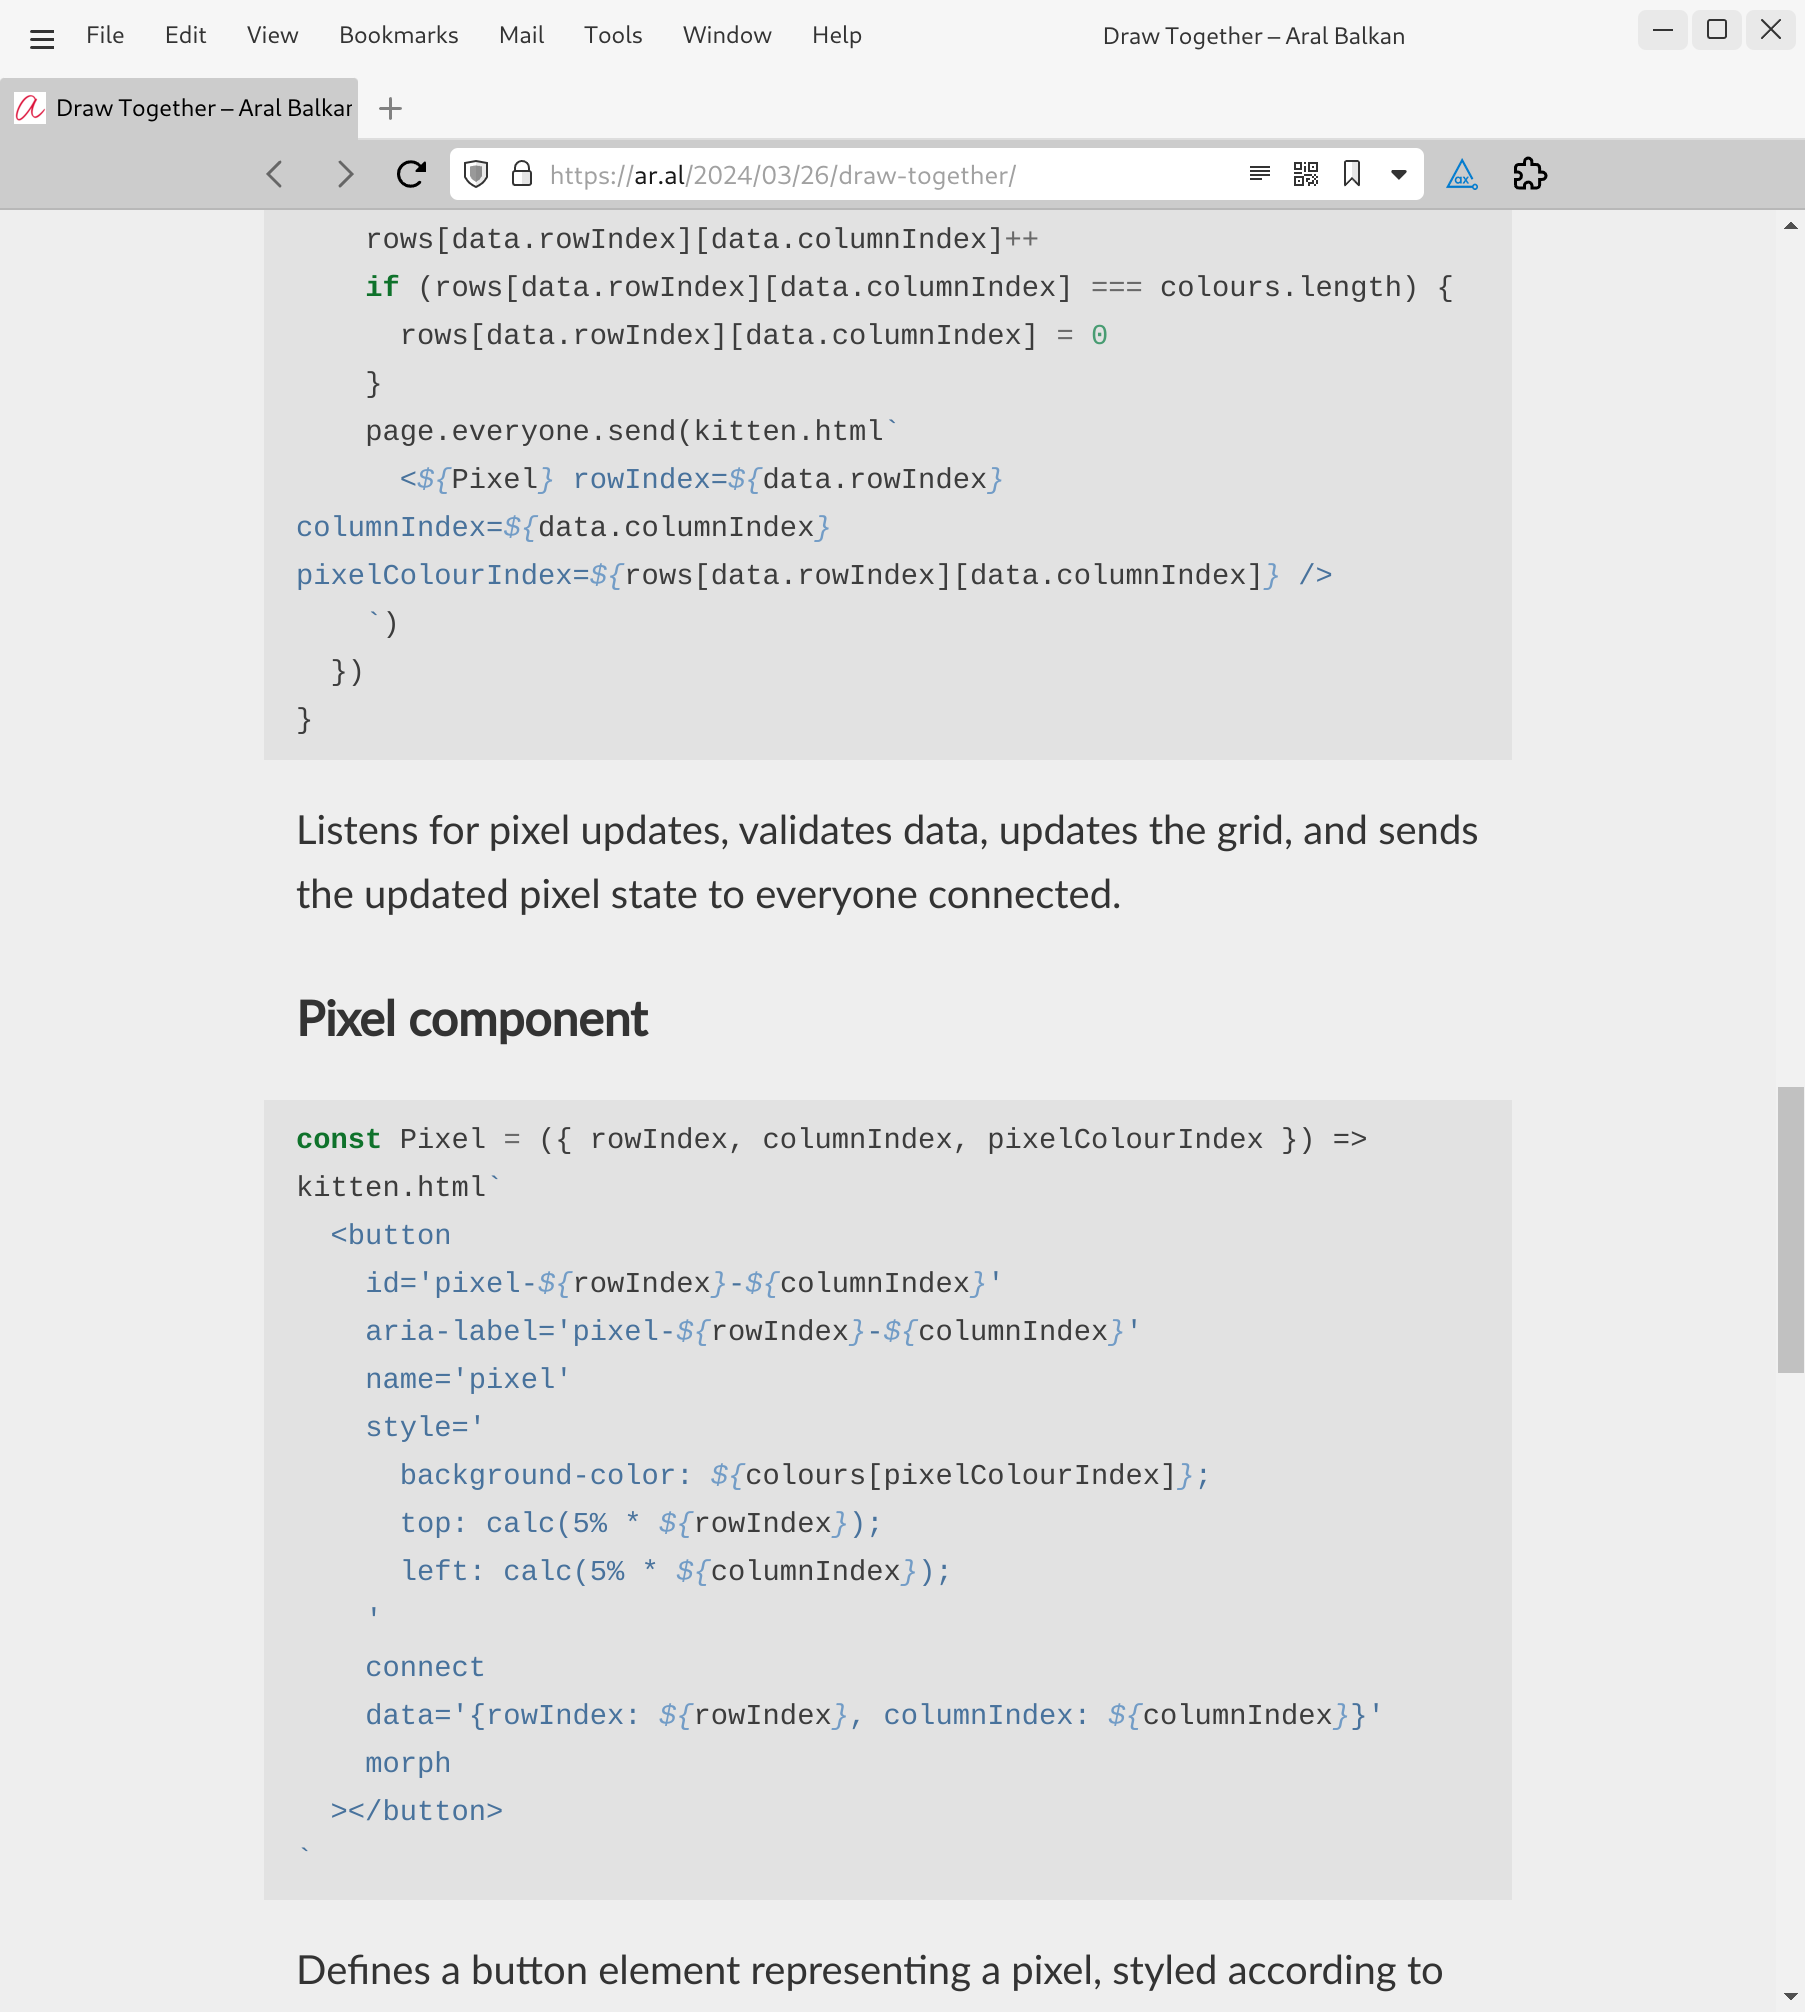The height and width of the screenshot is (2012, 1805).
Task: Open the Tools menu
Action: [x=613, y=36]
